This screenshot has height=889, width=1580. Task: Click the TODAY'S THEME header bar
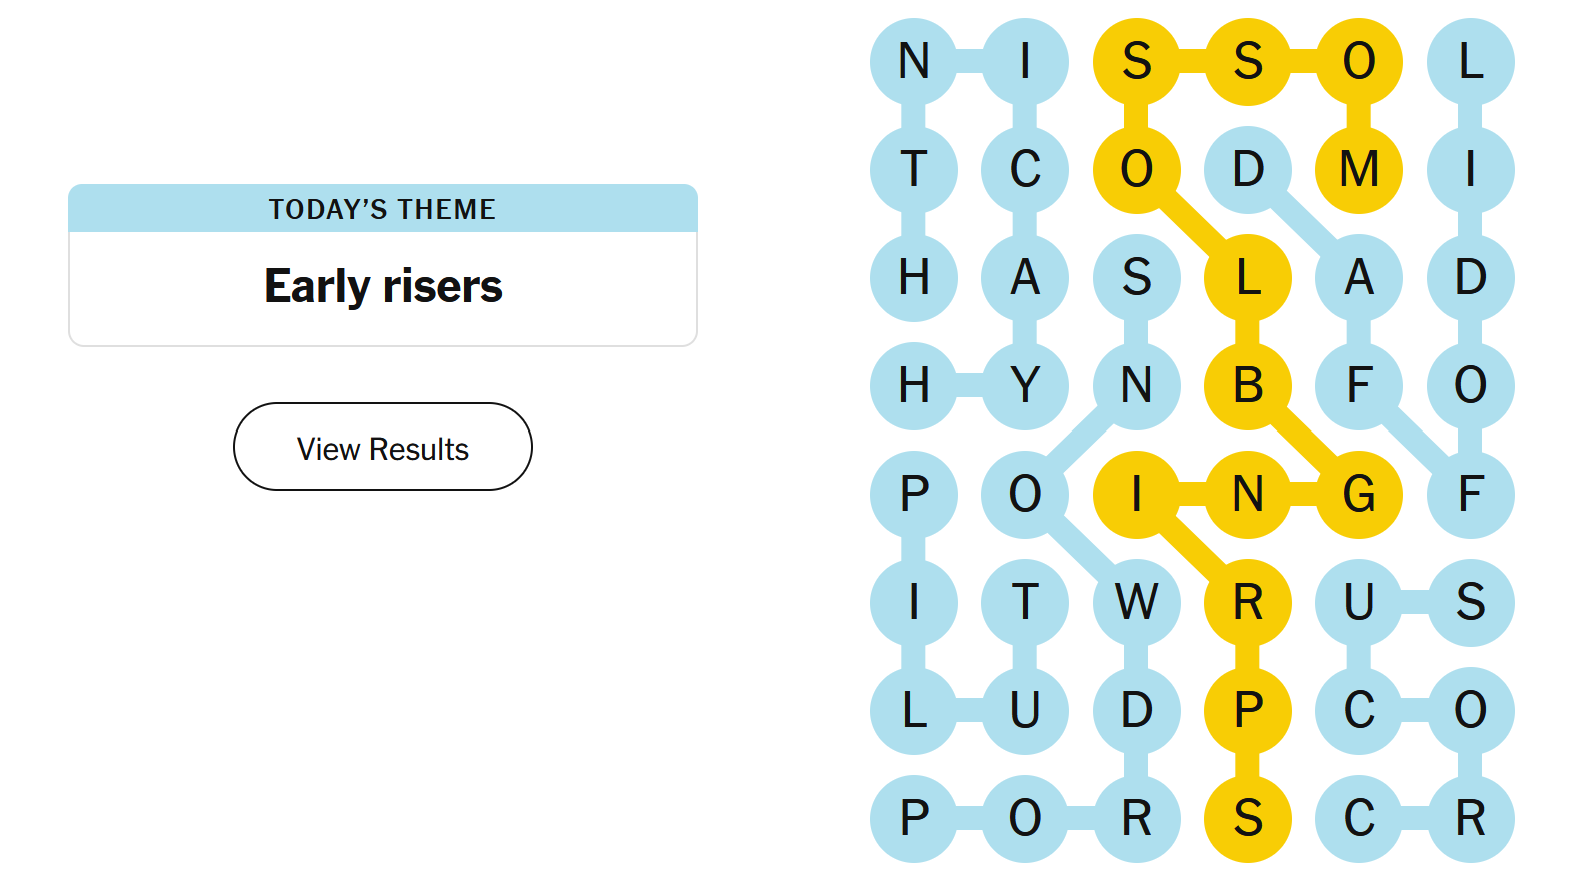[382, 208]
